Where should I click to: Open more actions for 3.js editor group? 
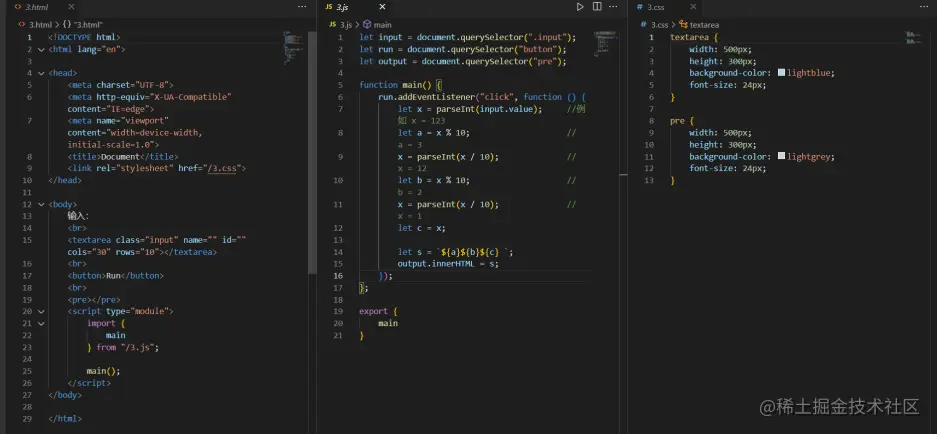point(614,7)
